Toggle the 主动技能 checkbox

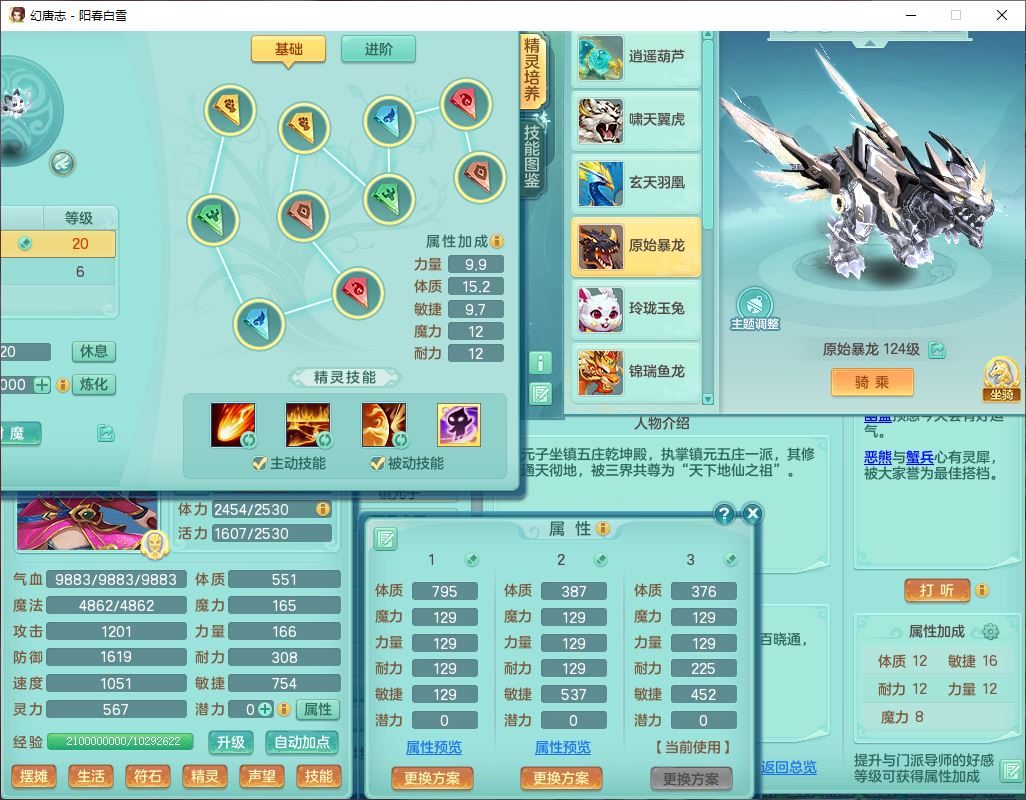(259, 464)
